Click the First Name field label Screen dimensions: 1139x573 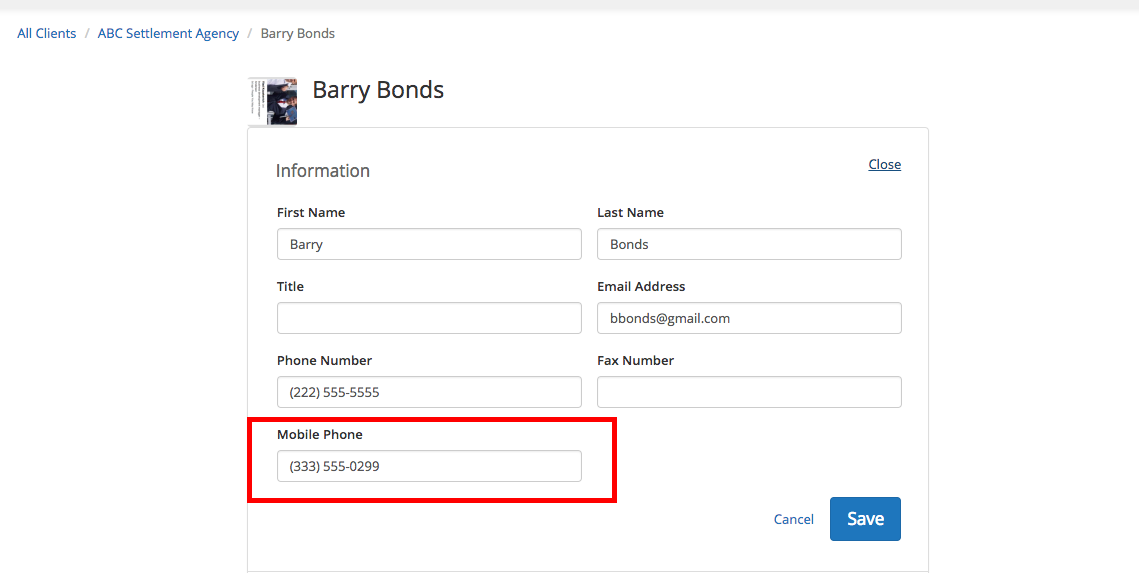311,213
